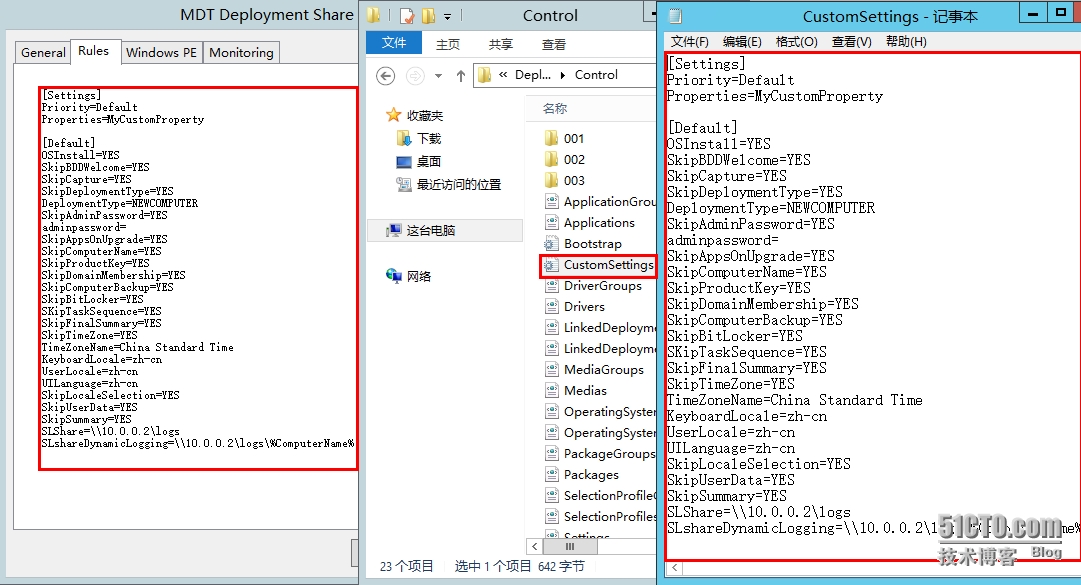Image resolution: width=1081 pixels, height=585 pixels.
Task: Open 桌面 desktop in sidebar
Action: 419,161
